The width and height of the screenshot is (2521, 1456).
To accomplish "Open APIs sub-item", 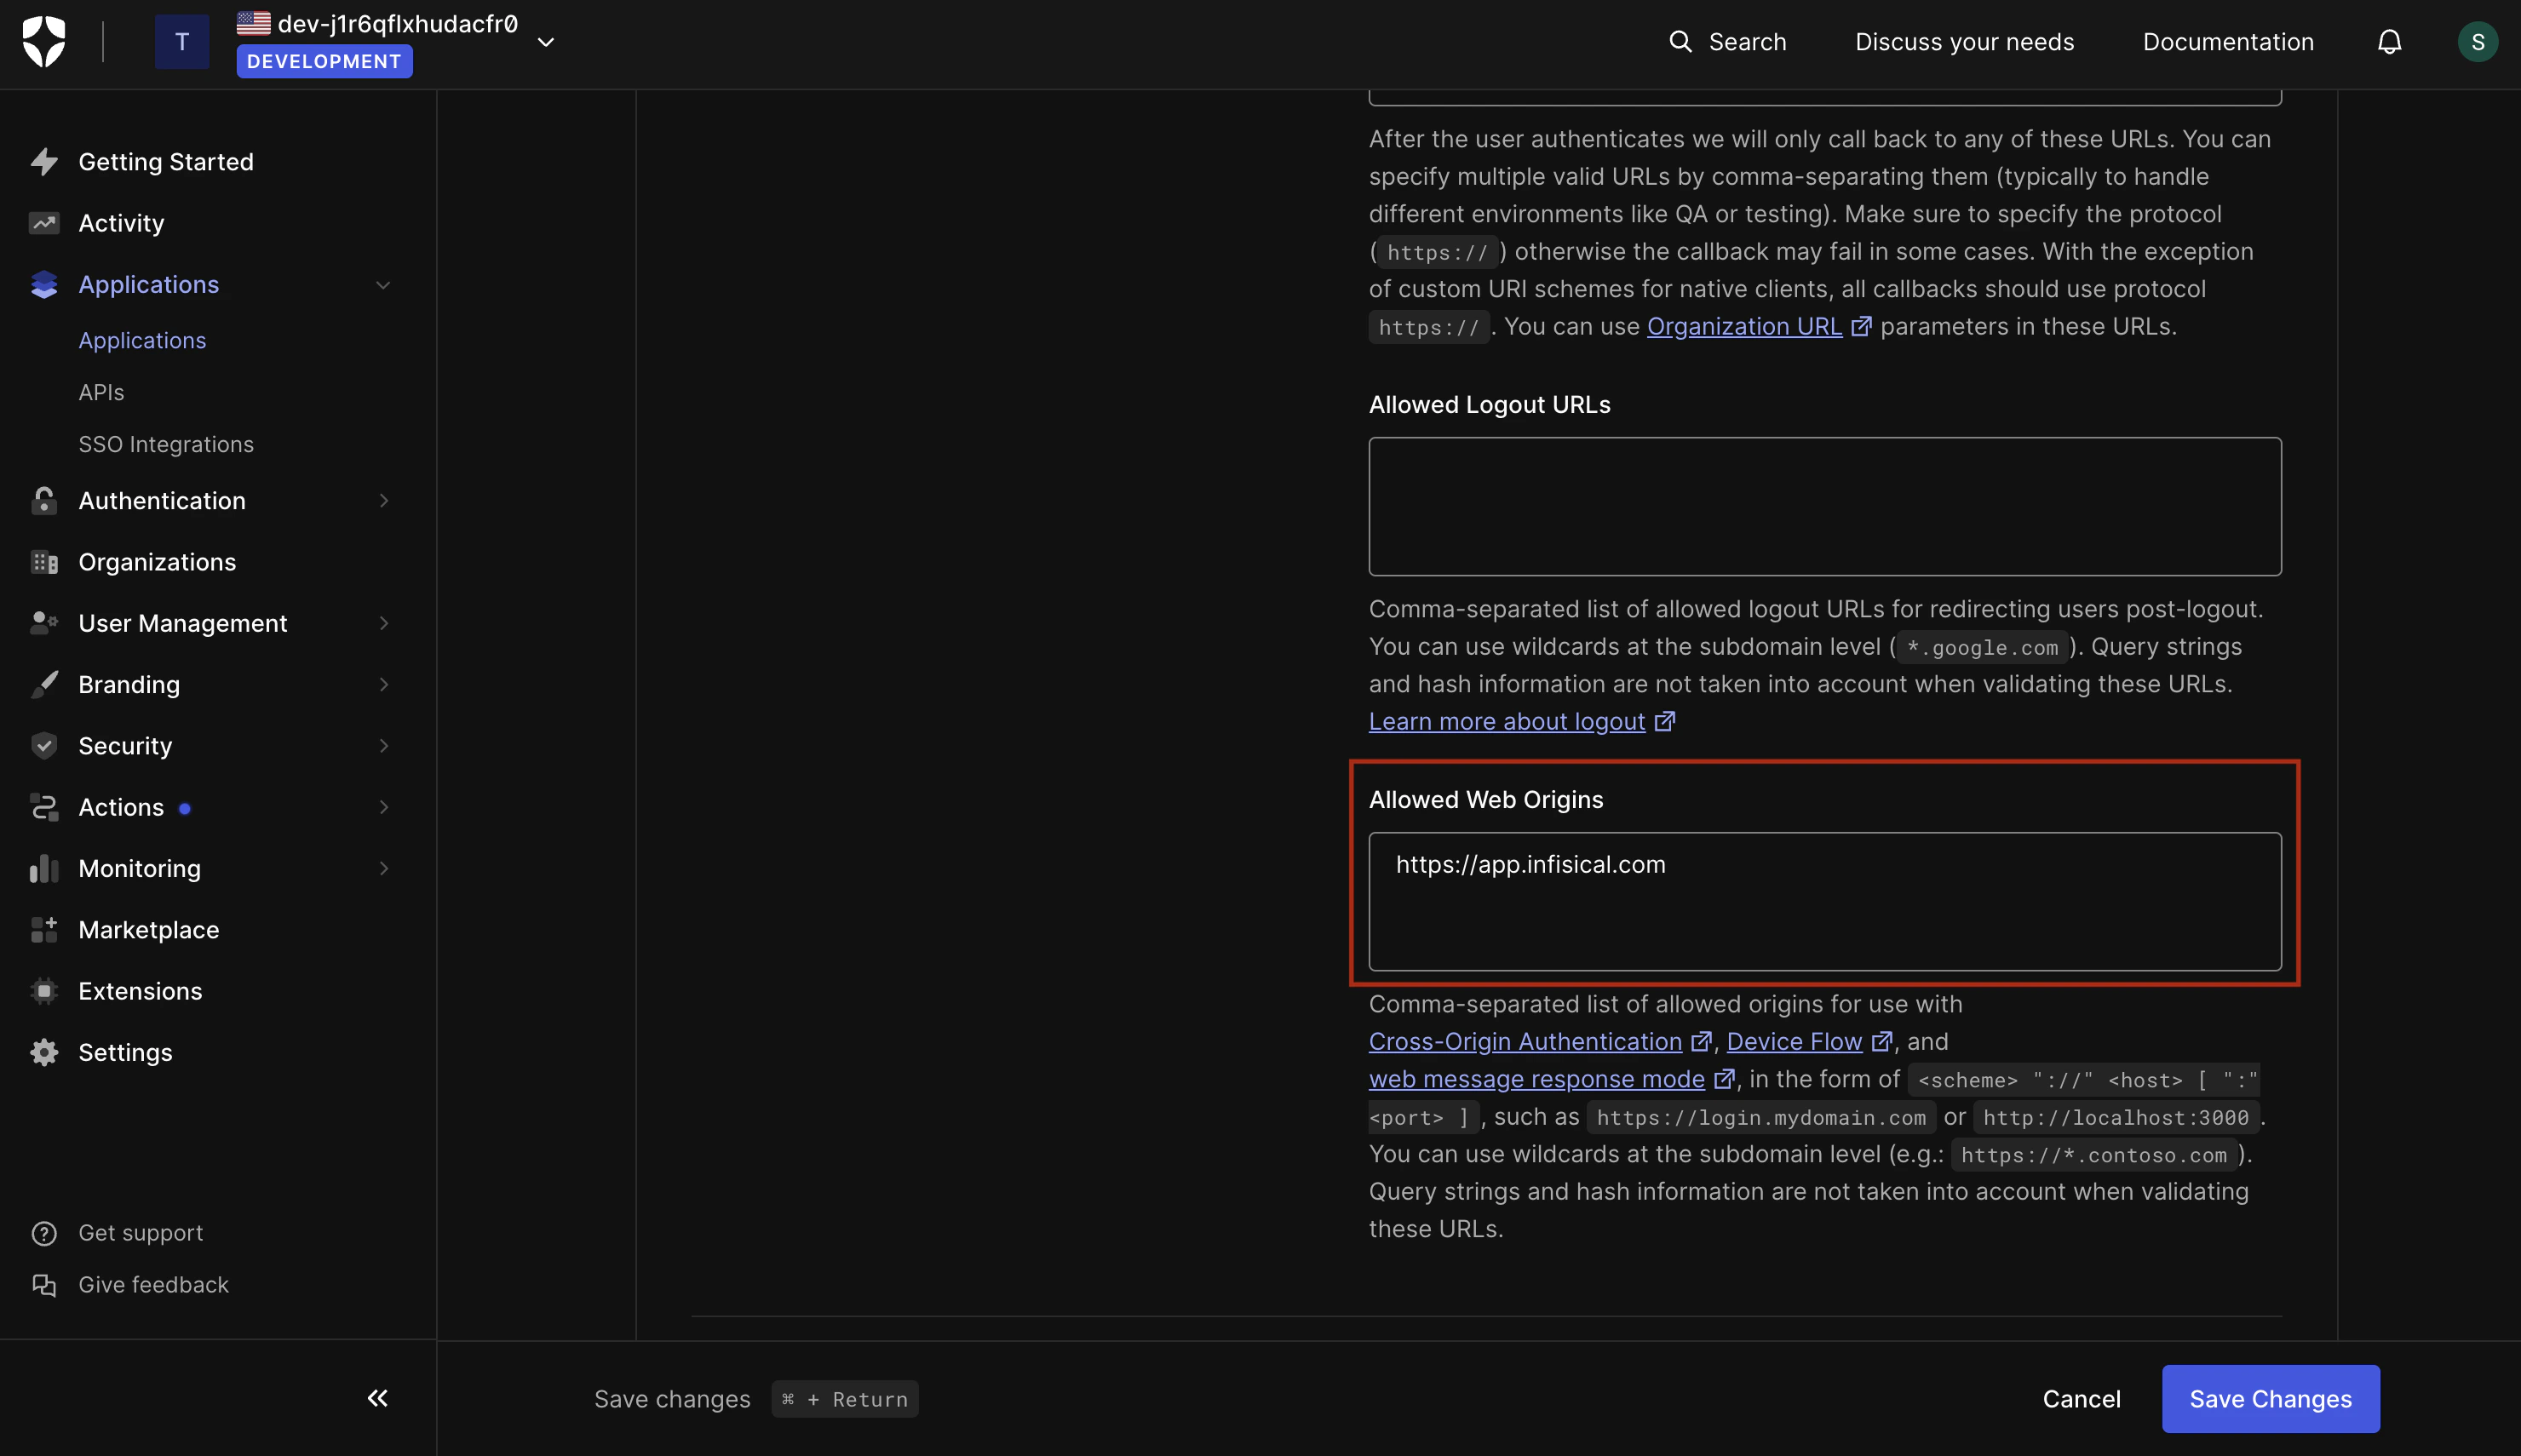I will pos(101,392).
